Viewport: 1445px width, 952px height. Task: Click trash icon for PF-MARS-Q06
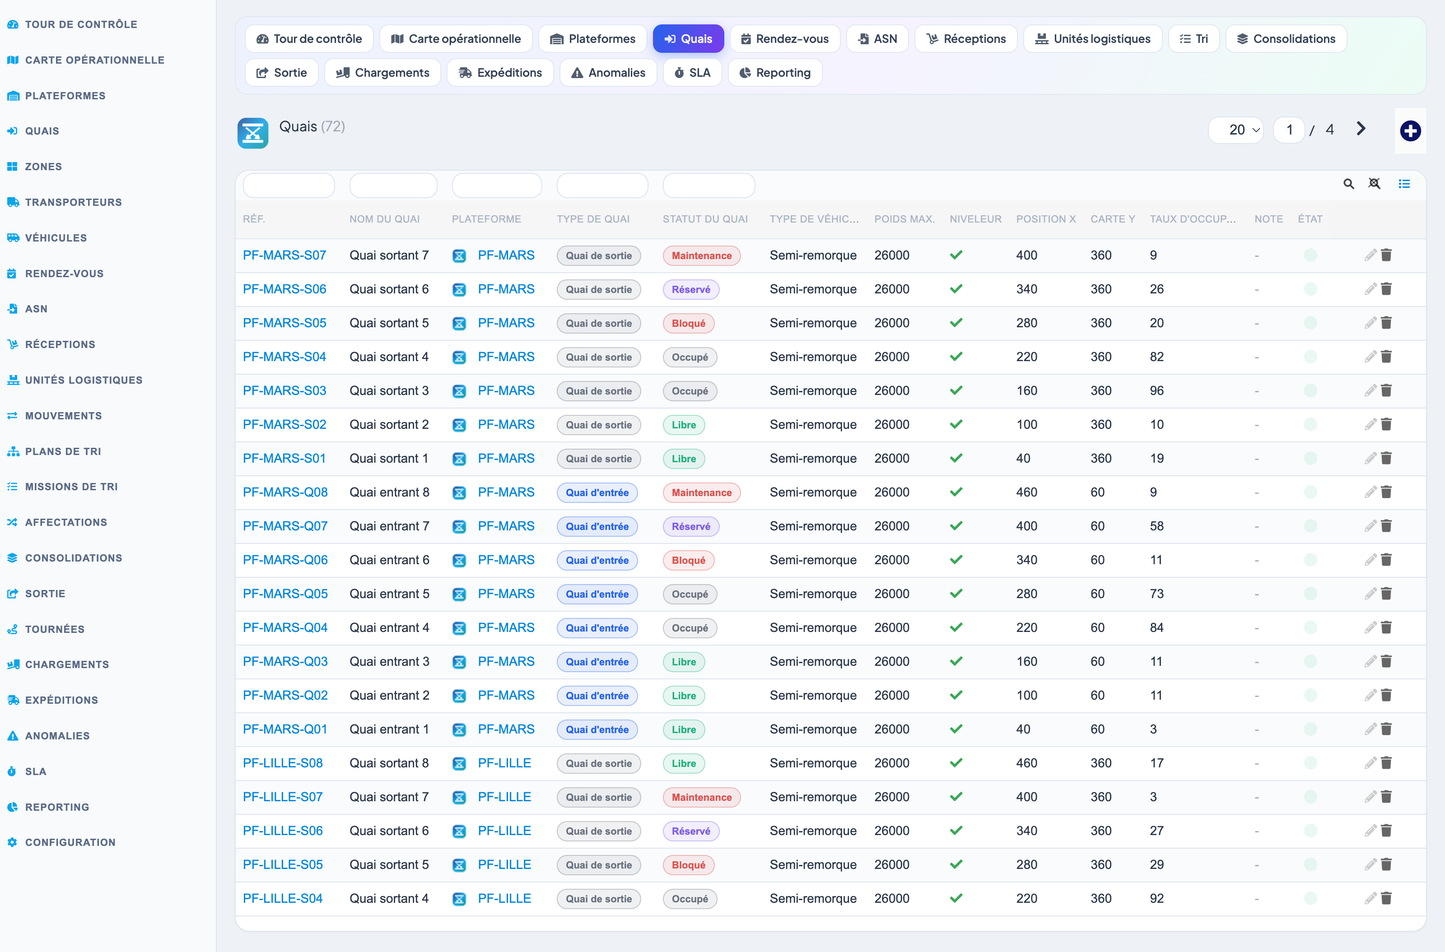coord(1387,560)
